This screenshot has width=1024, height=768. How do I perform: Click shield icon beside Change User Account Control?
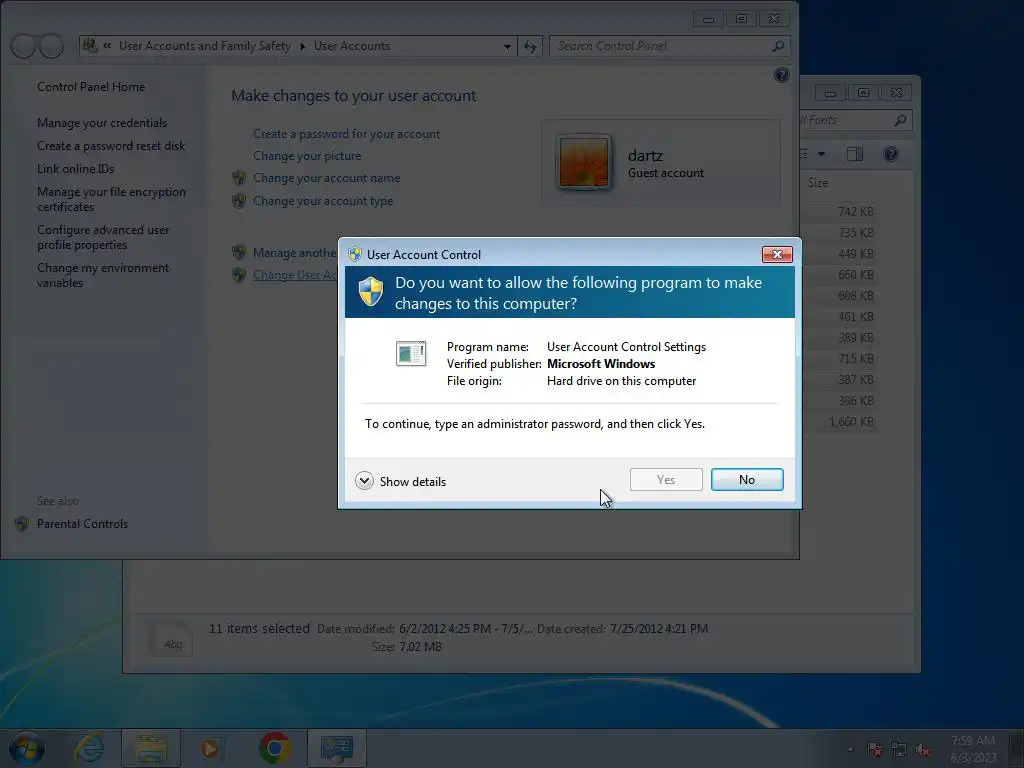coord(239,275)
